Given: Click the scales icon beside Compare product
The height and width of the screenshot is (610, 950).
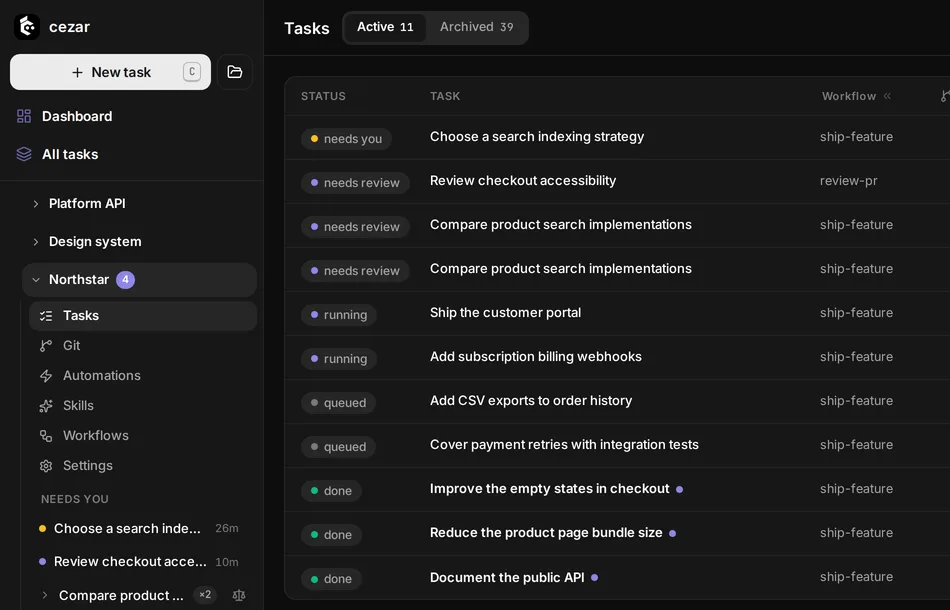Looking at the screenshot, I should [x=239, y=595].
